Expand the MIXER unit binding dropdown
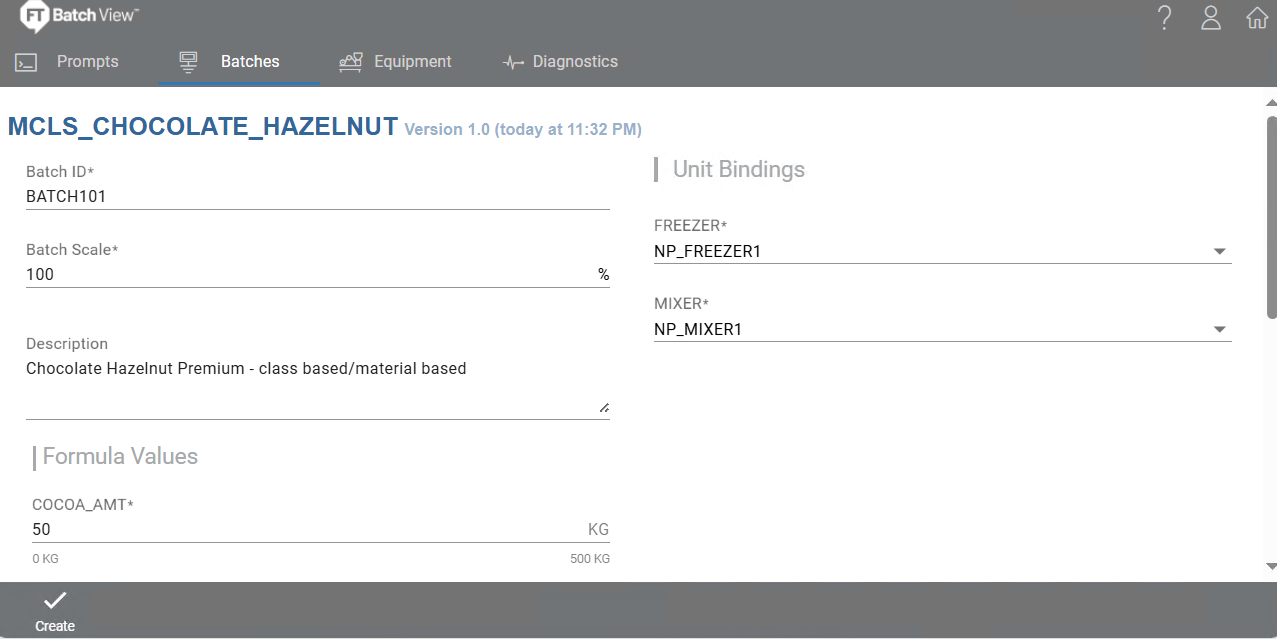 point(942,330)
